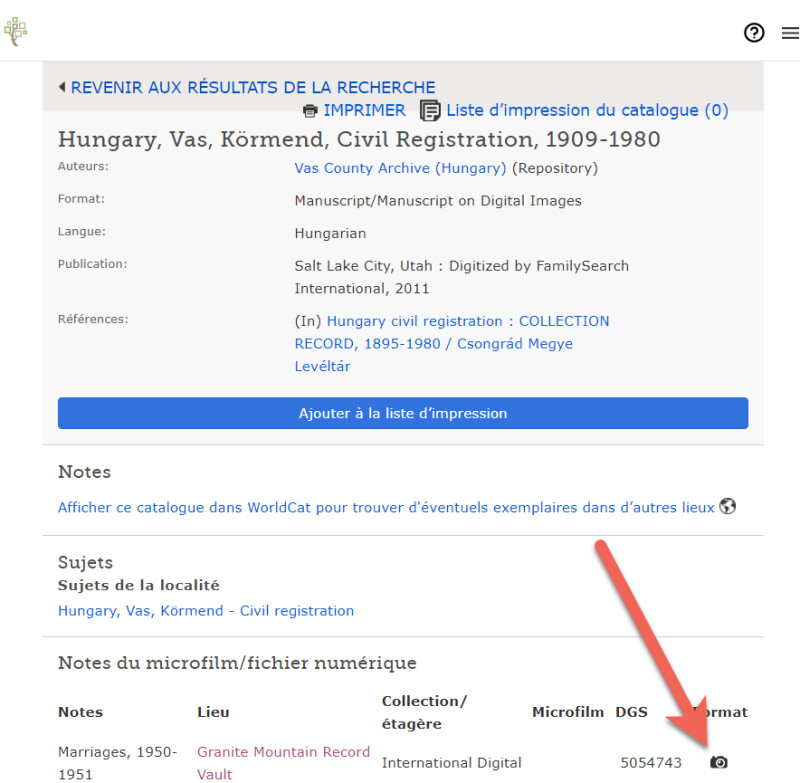Click the Auteurs field label
The image size is (800, 783).
[x=83, y=166]
